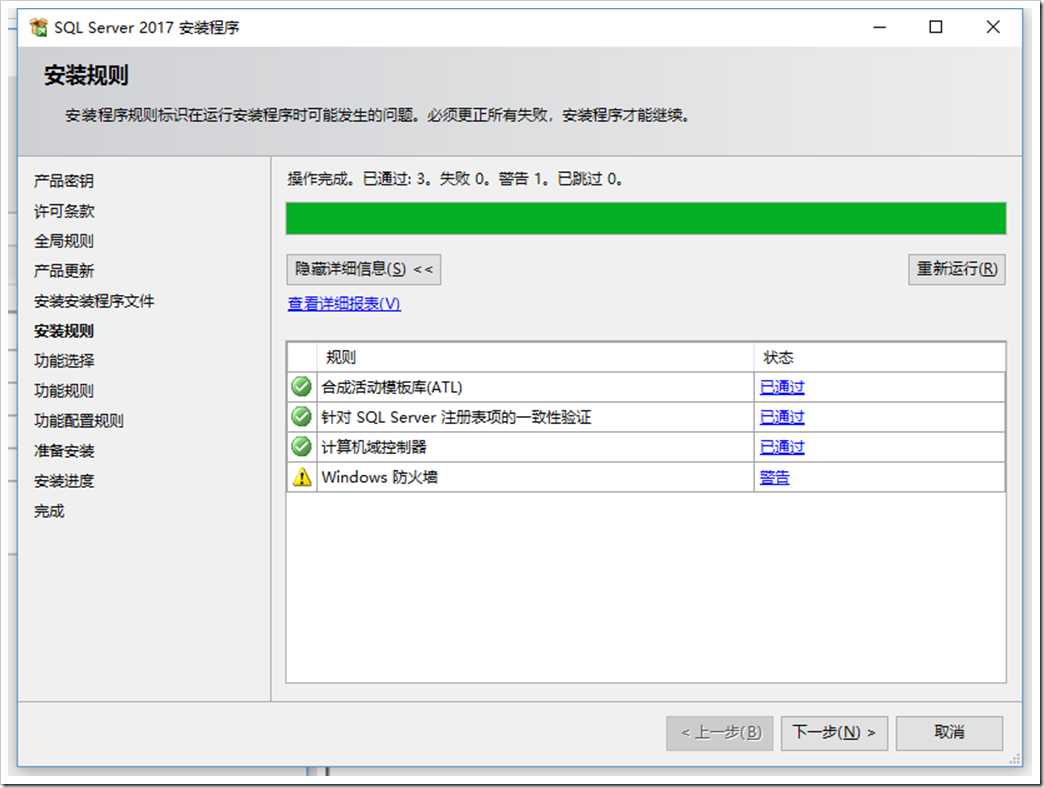Select the 计算机域控制器 rule row text

[374, 447]
